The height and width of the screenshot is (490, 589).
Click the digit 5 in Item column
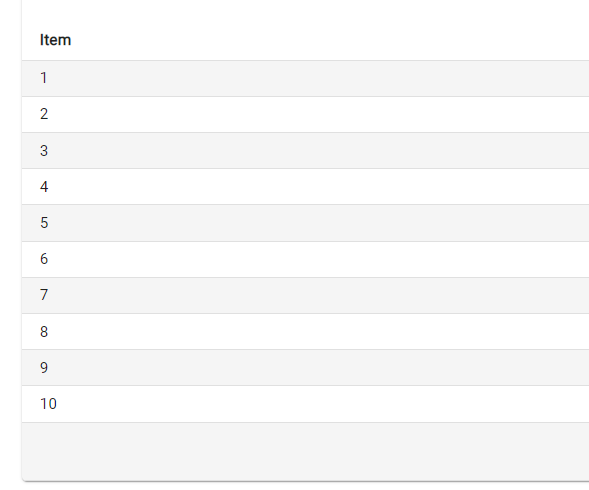pyautogui.click(x=44, y=223)
